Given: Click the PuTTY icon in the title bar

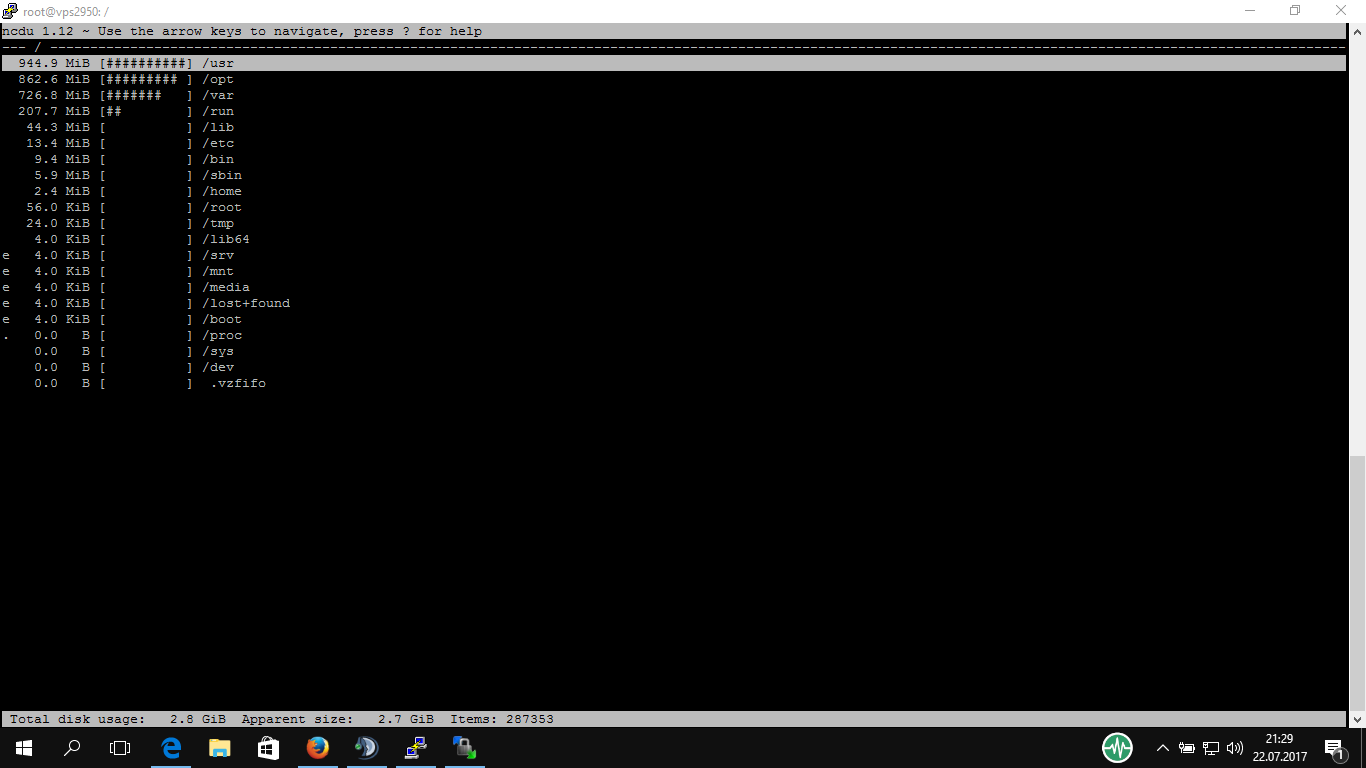Looking at the screenshot, I should (10, 11).
